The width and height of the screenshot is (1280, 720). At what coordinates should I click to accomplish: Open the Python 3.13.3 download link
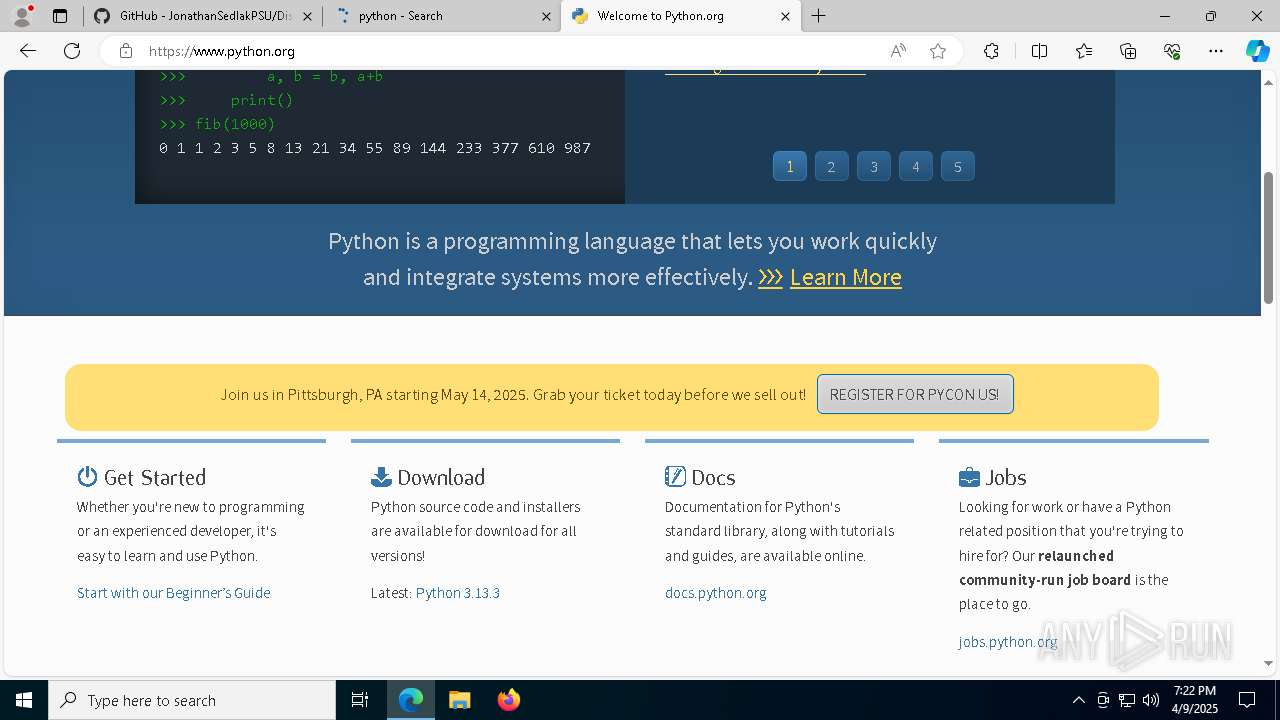[x=458, y=593]
